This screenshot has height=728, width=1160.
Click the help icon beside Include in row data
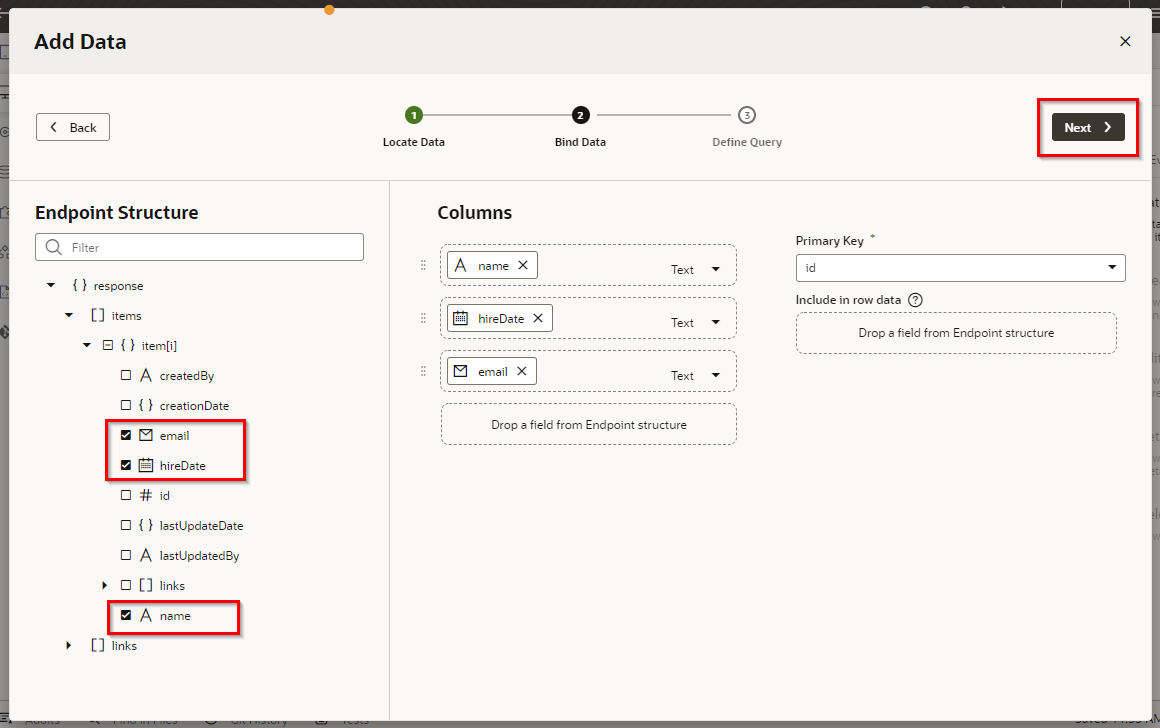915,300
